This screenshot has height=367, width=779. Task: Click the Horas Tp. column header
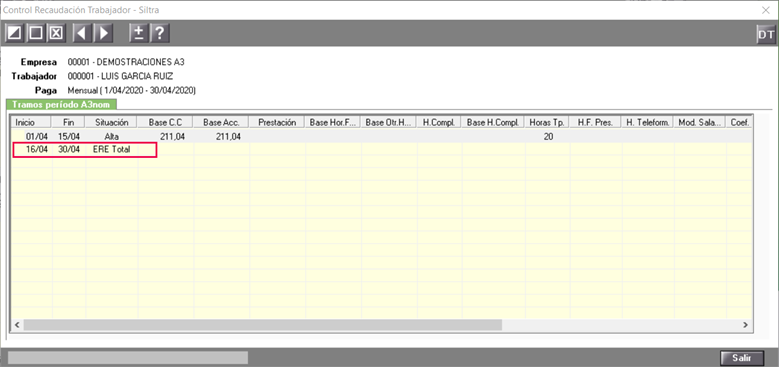(547, 122)
